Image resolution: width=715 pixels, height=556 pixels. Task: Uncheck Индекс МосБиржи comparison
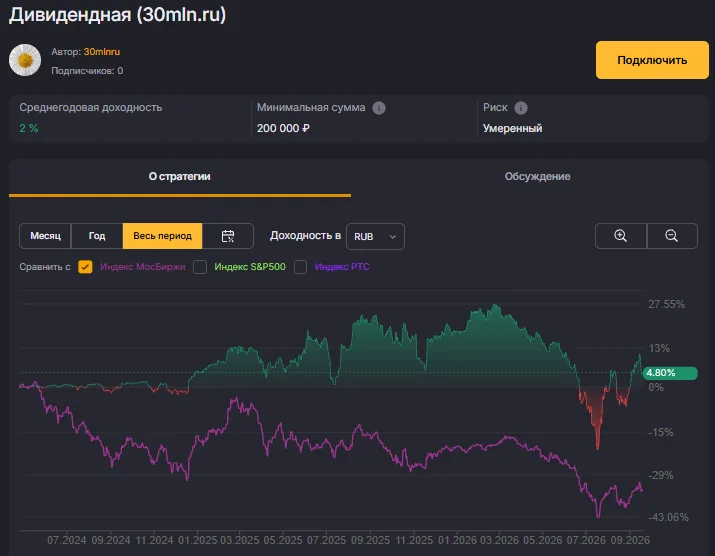point(85,267)
